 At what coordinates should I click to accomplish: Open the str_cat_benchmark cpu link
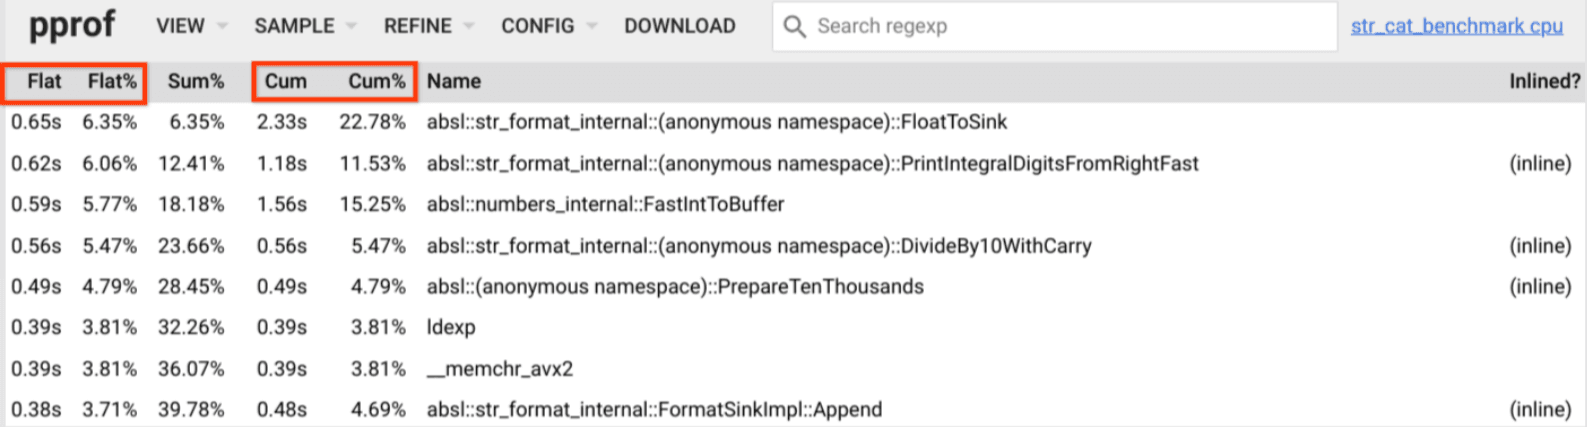tap(1456, 26)
